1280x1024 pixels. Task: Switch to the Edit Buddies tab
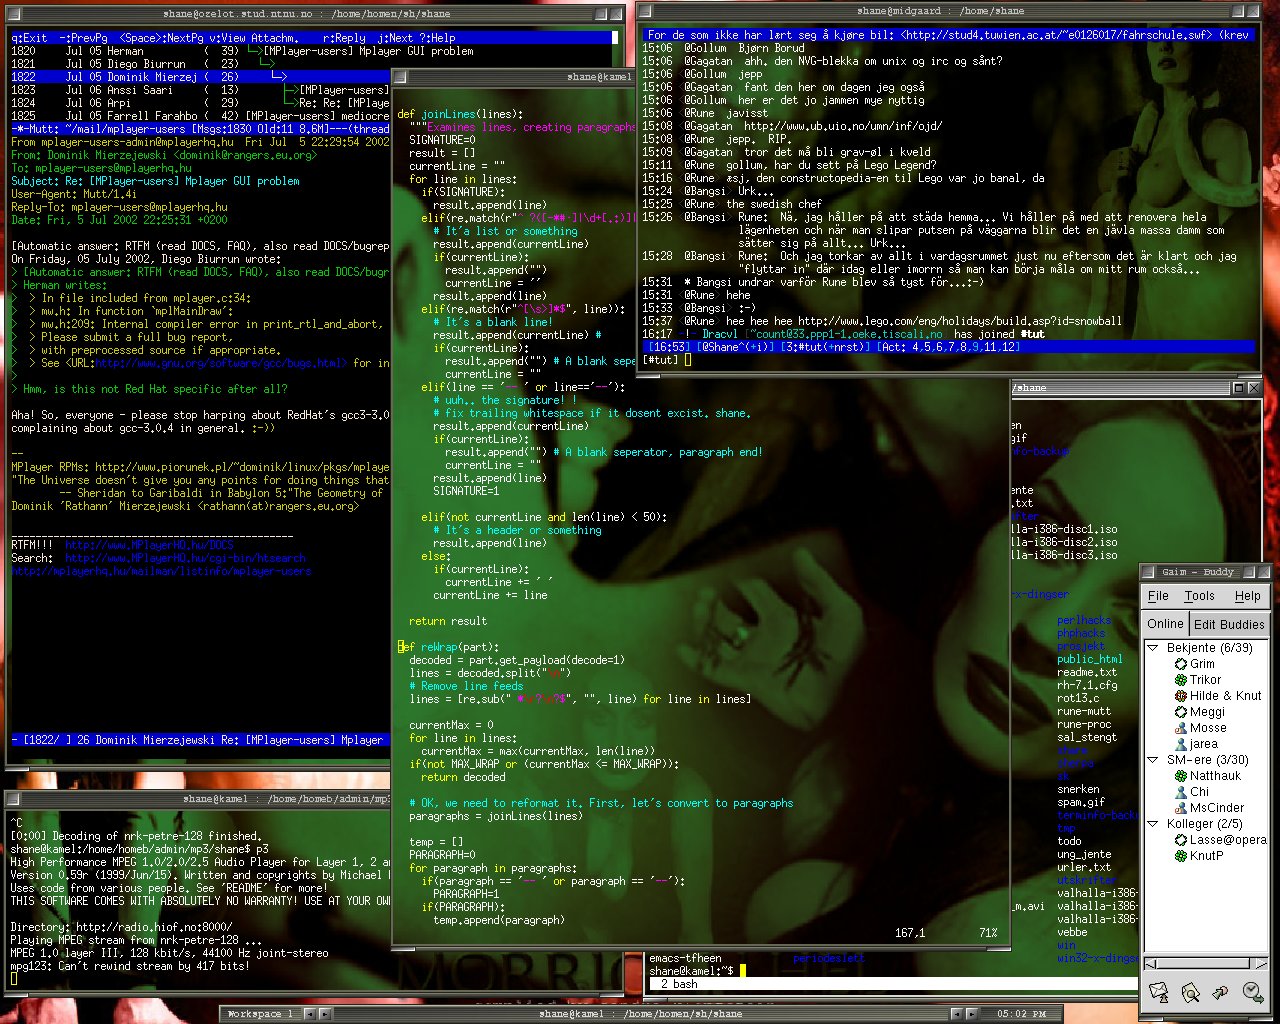(1229, 624)
